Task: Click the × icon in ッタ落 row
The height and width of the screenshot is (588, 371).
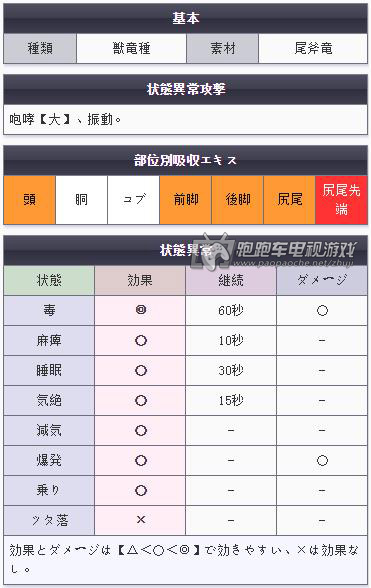Action: pyautogui.click(x=141, y=520)
